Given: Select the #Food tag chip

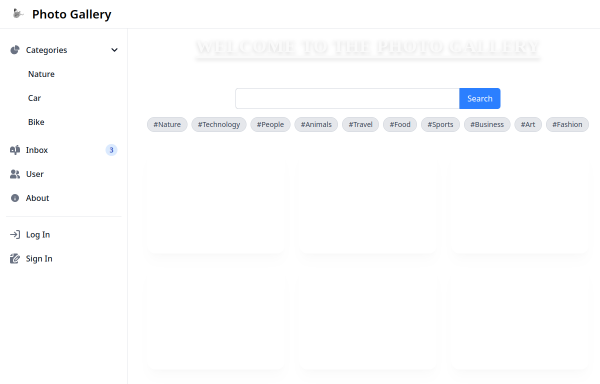Looking at the screenshot, I should pyautogui.click(x=400, y=124).
